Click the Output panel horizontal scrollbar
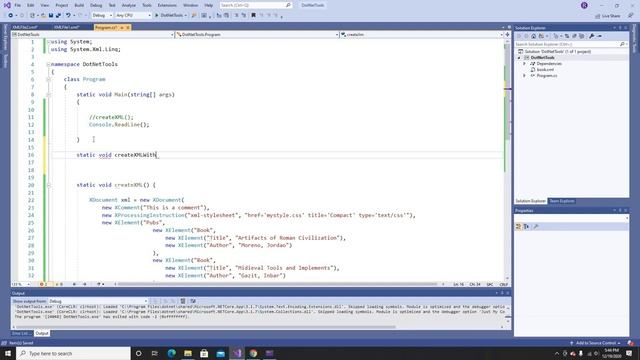The height and width of the screenshot is (360, 640). pos(206,327)
